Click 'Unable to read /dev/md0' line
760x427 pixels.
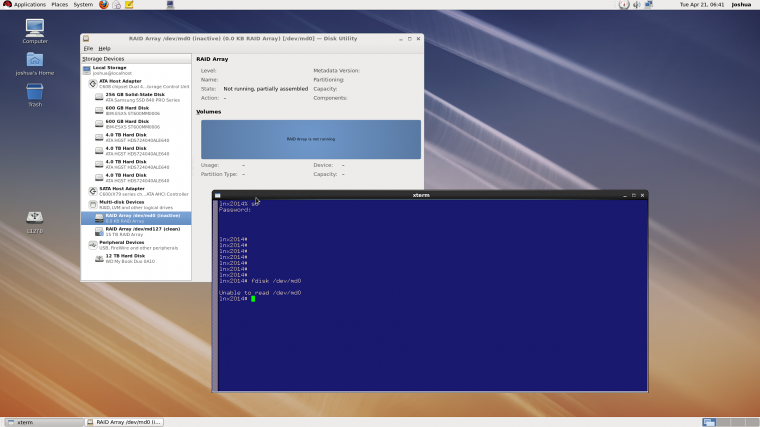[260, 293]
